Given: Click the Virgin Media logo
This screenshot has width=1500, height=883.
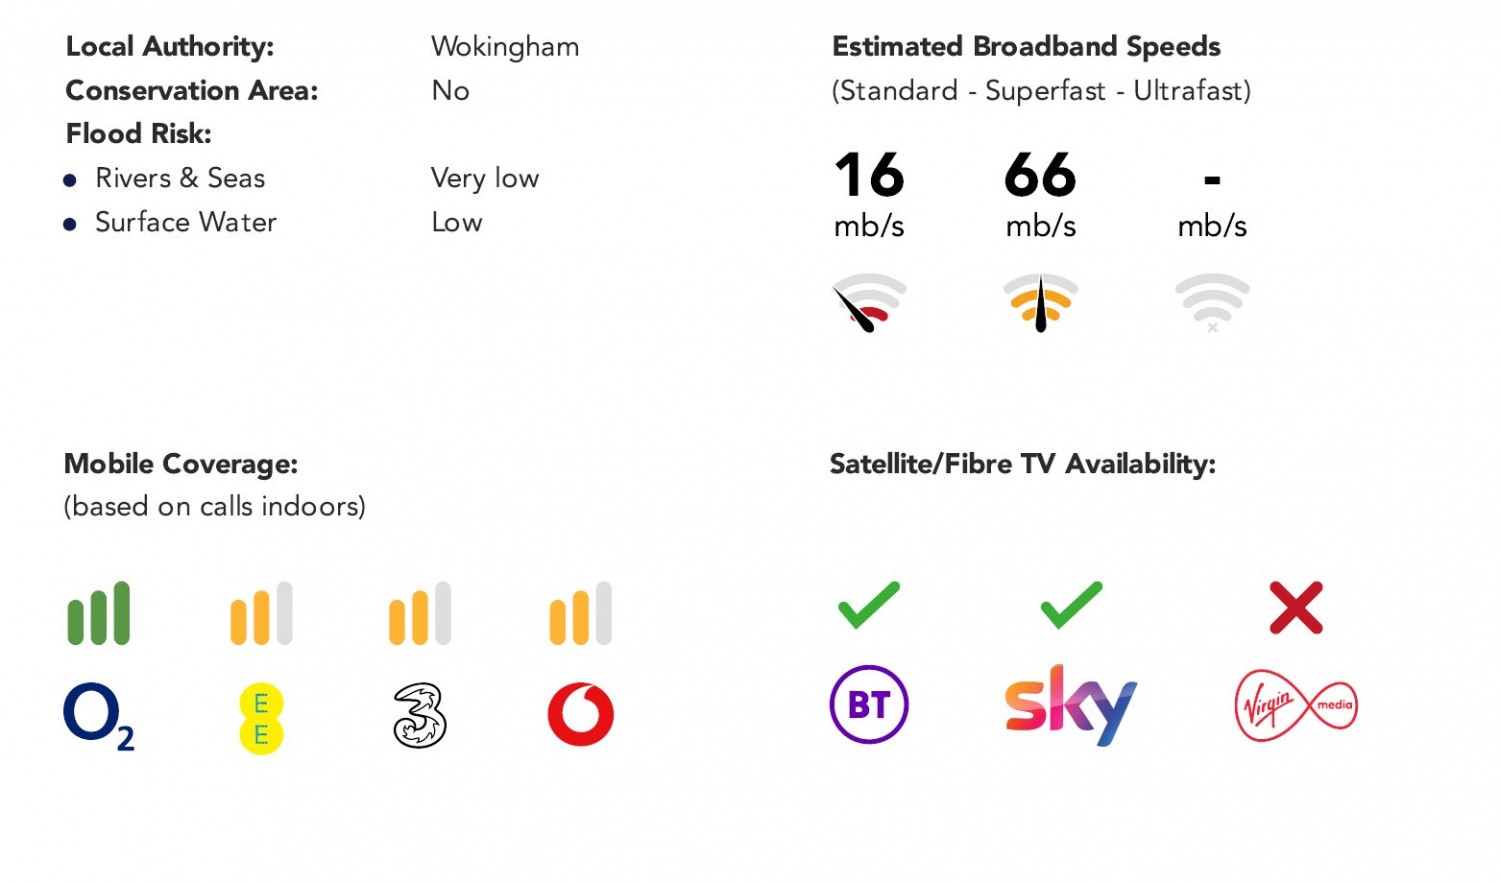Looking at the screenshot, I should click(x=1296, y=705).
